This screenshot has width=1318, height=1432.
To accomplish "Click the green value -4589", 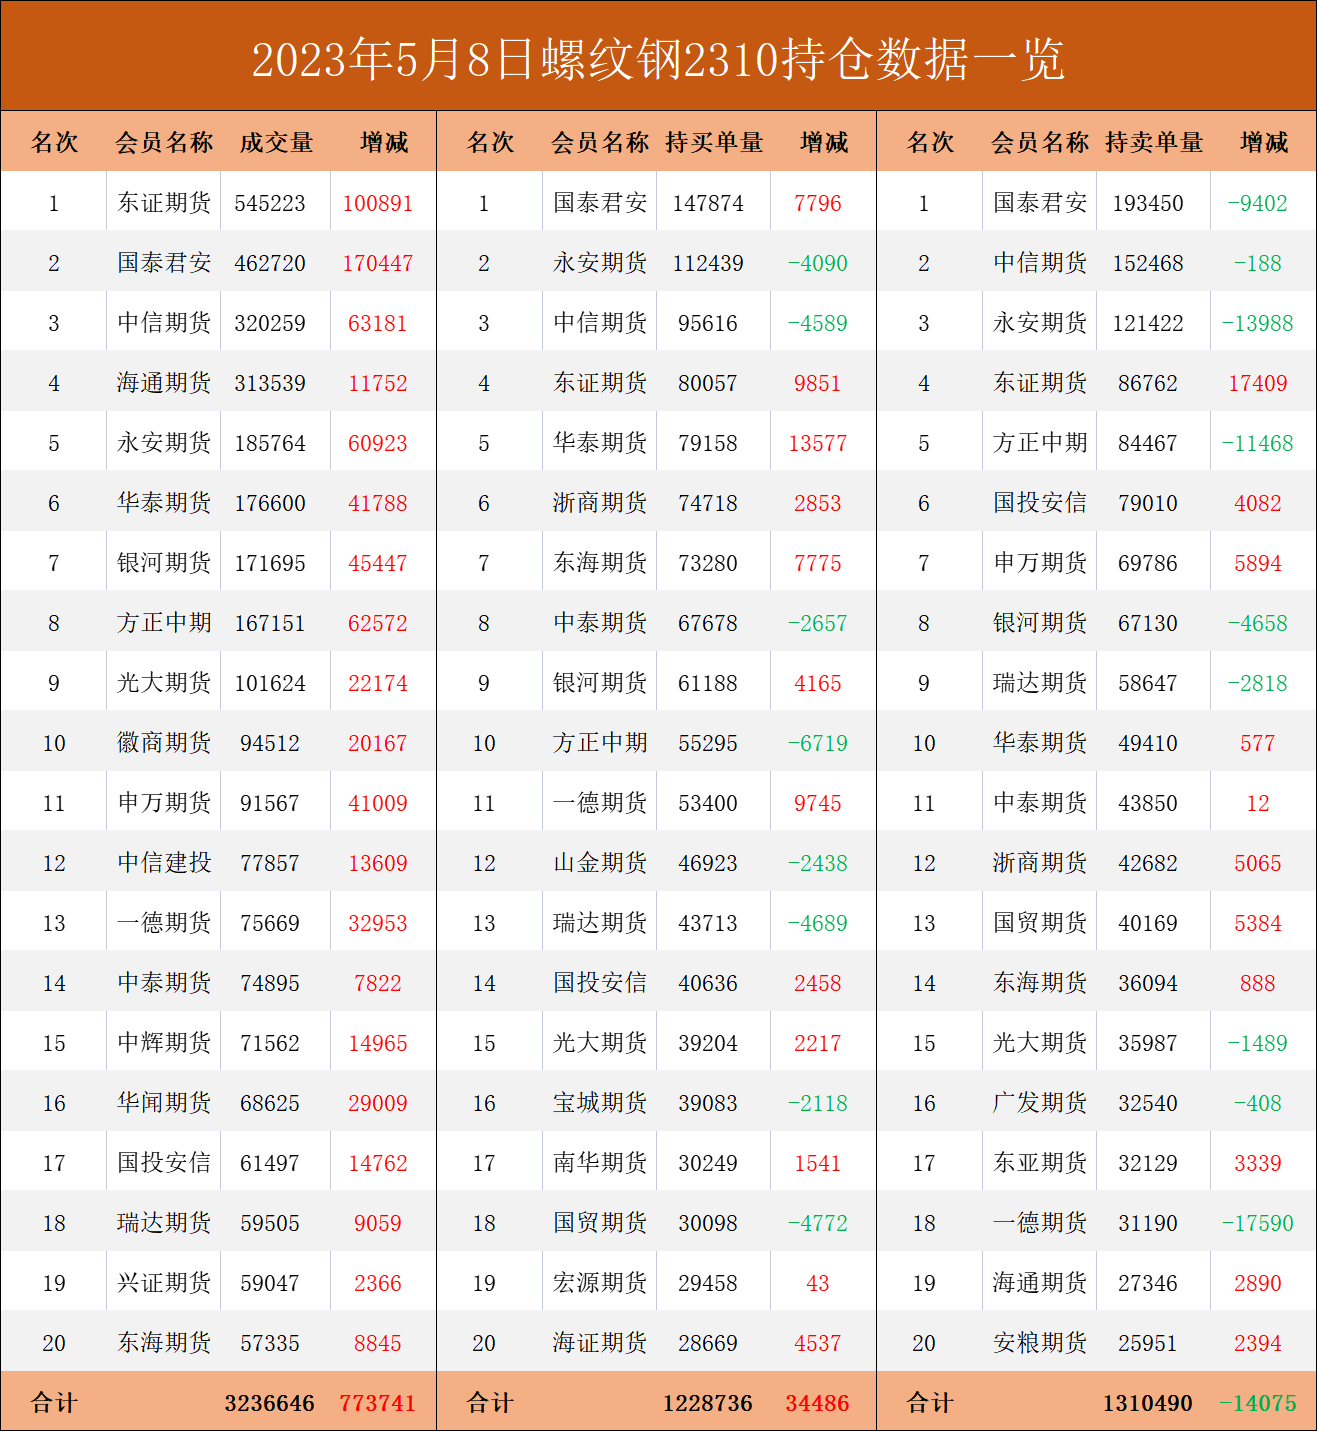I will coord(818,323).
